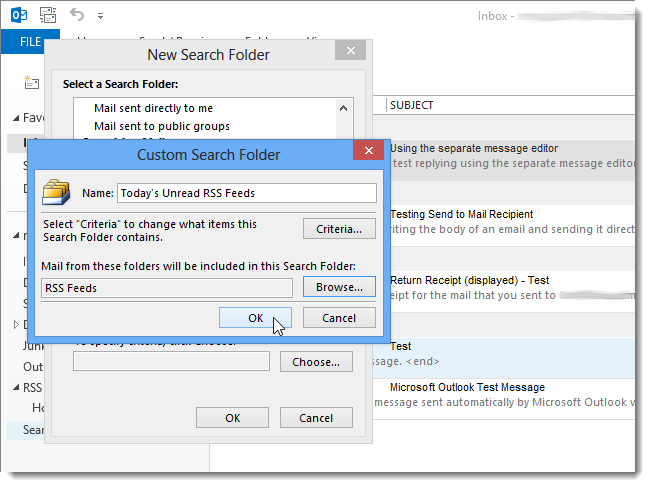The width and height of the screenshot is (650, 487).
Task: Confirm Custom Search Folder with OK
Action: point(255,318)
